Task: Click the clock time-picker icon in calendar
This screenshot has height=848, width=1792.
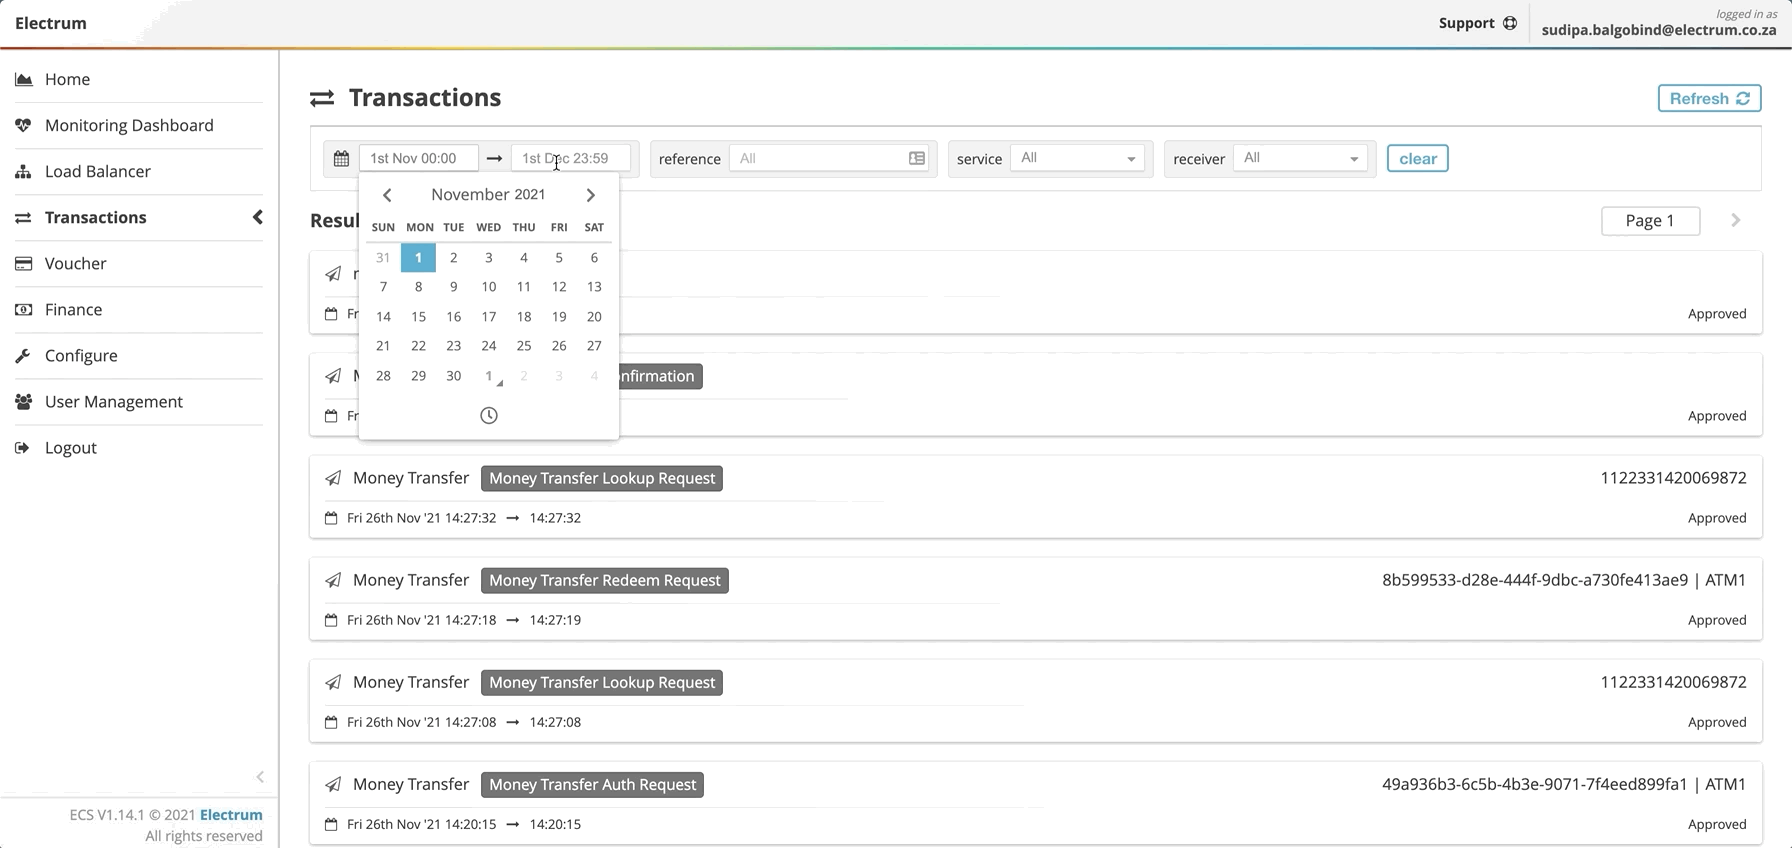Action: pyautogui.click(x=488, y=416)
